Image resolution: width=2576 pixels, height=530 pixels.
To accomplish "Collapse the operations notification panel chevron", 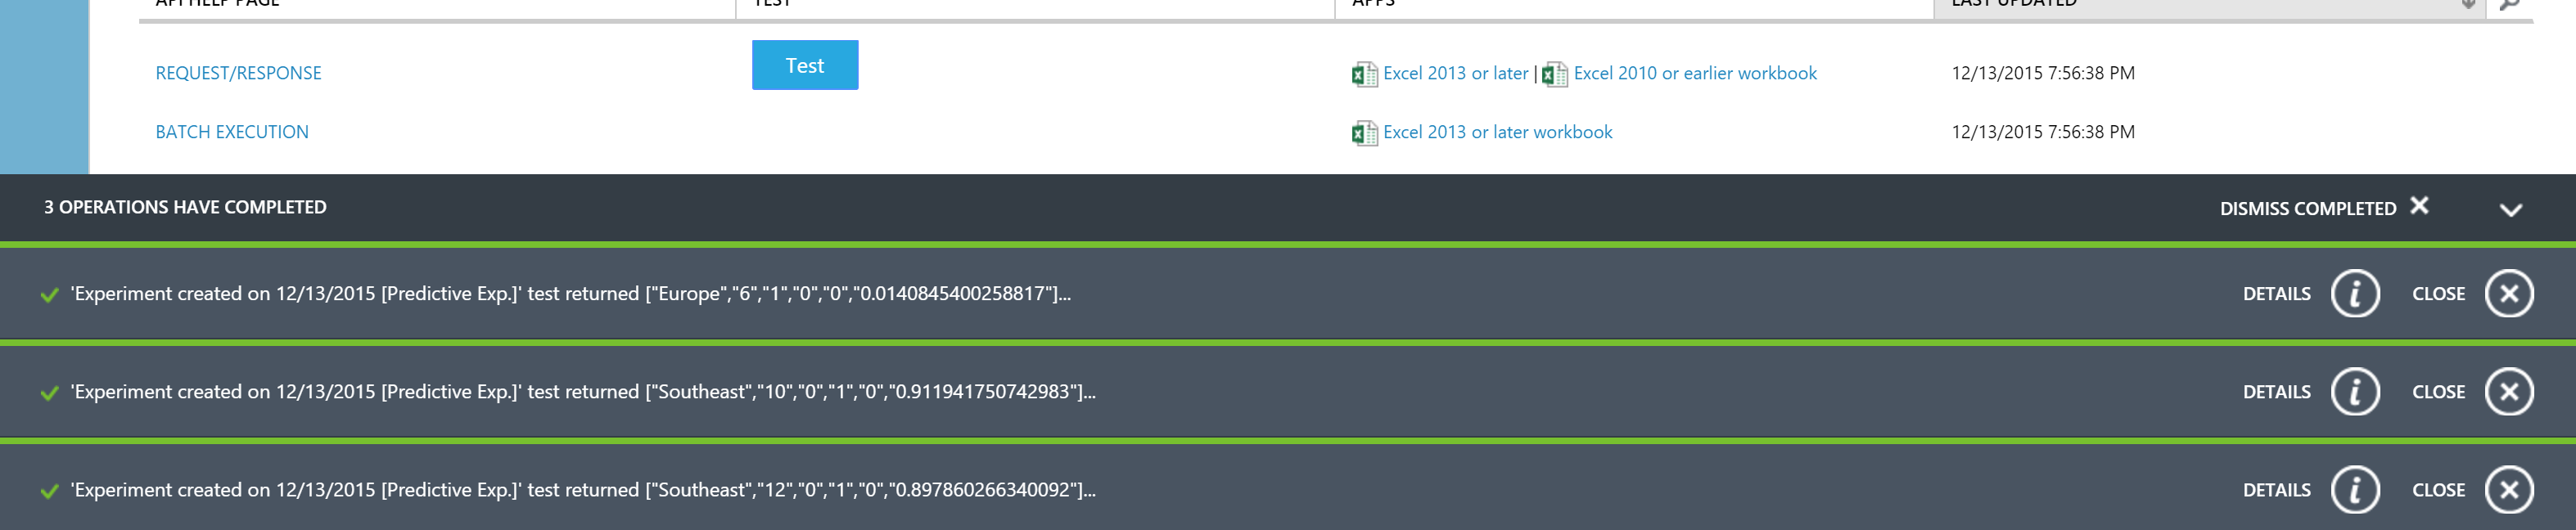I will 2511,210.
